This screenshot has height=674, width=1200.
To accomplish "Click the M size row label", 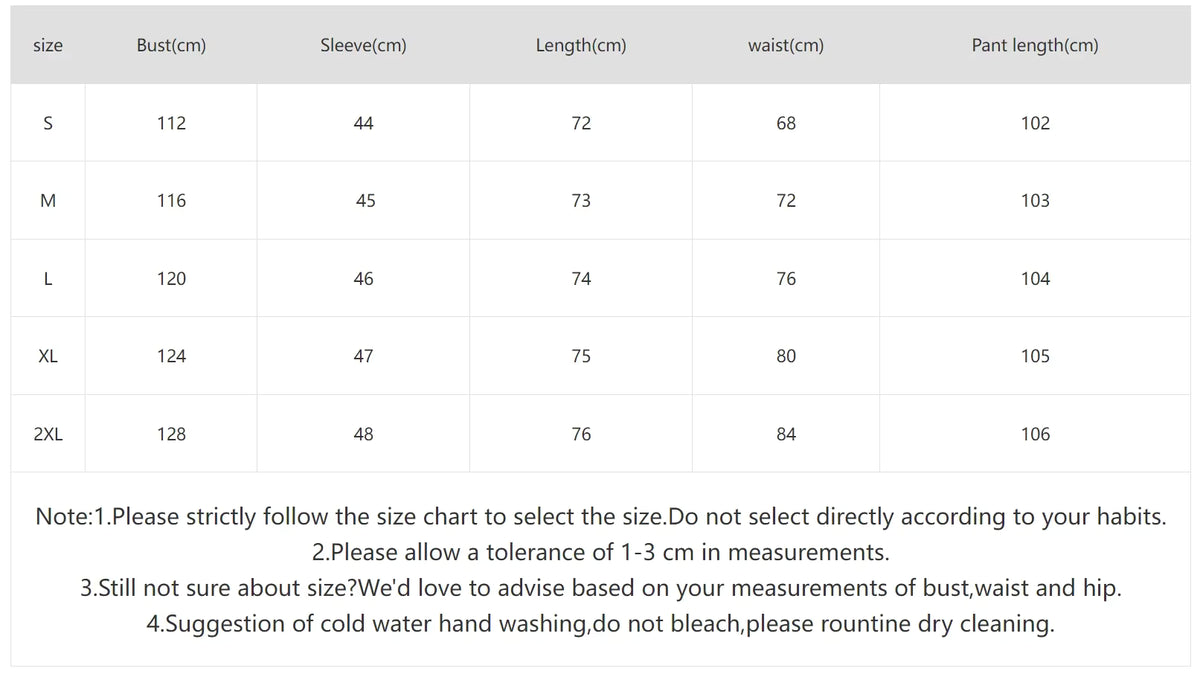I will (x=48, y=201).
